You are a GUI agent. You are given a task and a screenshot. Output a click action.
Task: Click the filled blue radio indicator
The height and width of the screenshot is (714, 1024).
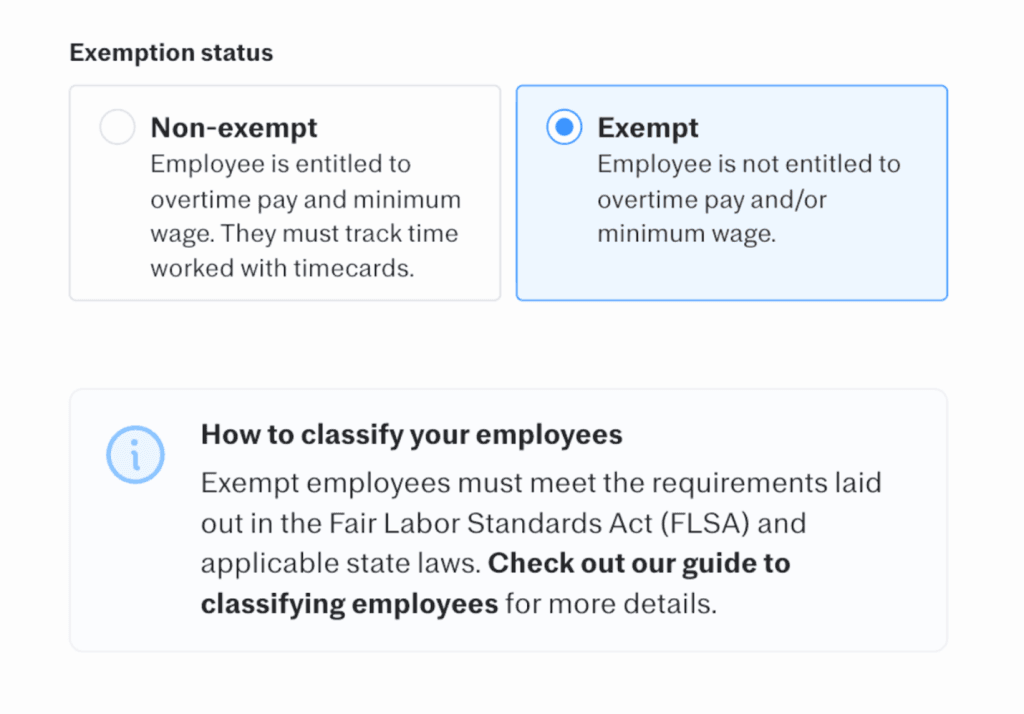[564, 127]
